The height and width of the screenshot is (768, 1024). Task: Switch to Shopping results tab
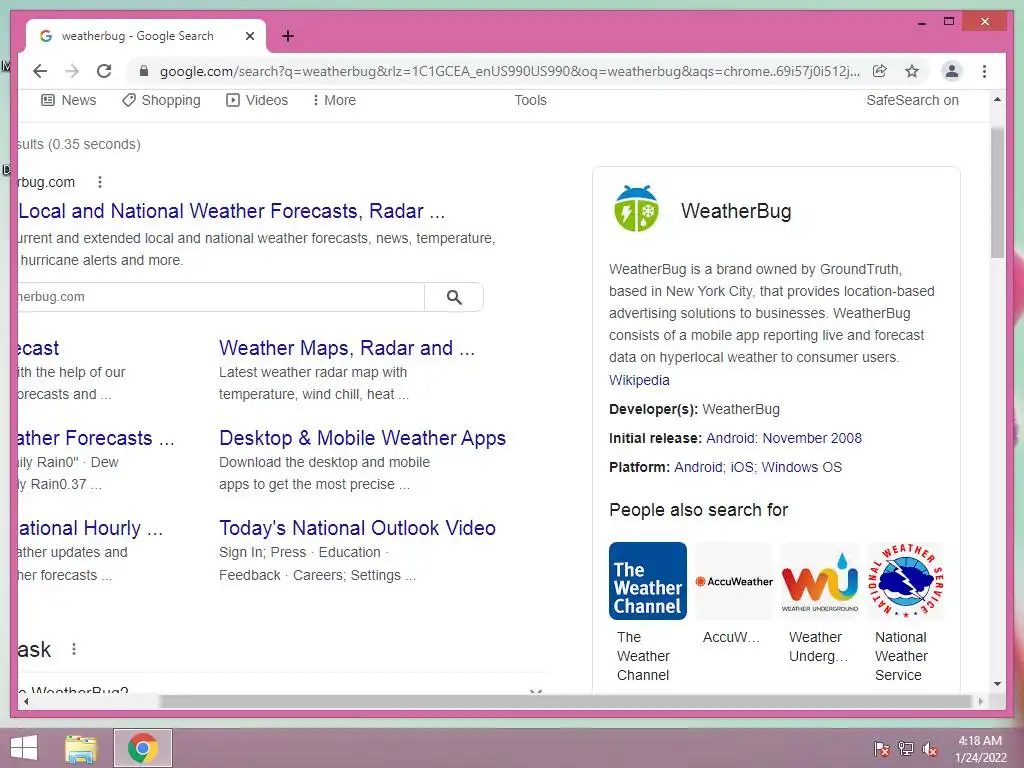[161, 101]
